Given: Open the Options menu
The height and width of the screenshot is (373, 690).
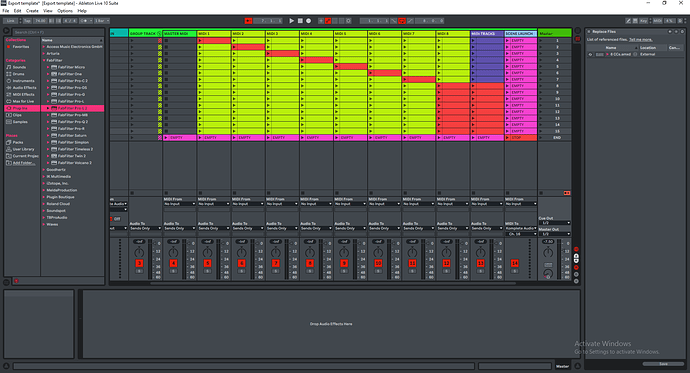Looking at the screenshot, I should pyautogui.click(x=65, y=11).
